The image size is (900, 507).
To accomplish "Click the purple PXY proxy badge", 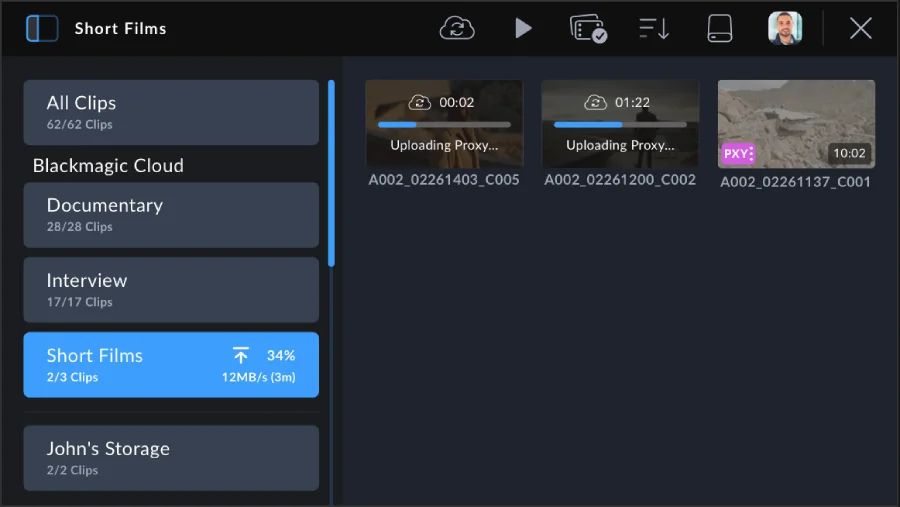I will [x=738, y=154].
